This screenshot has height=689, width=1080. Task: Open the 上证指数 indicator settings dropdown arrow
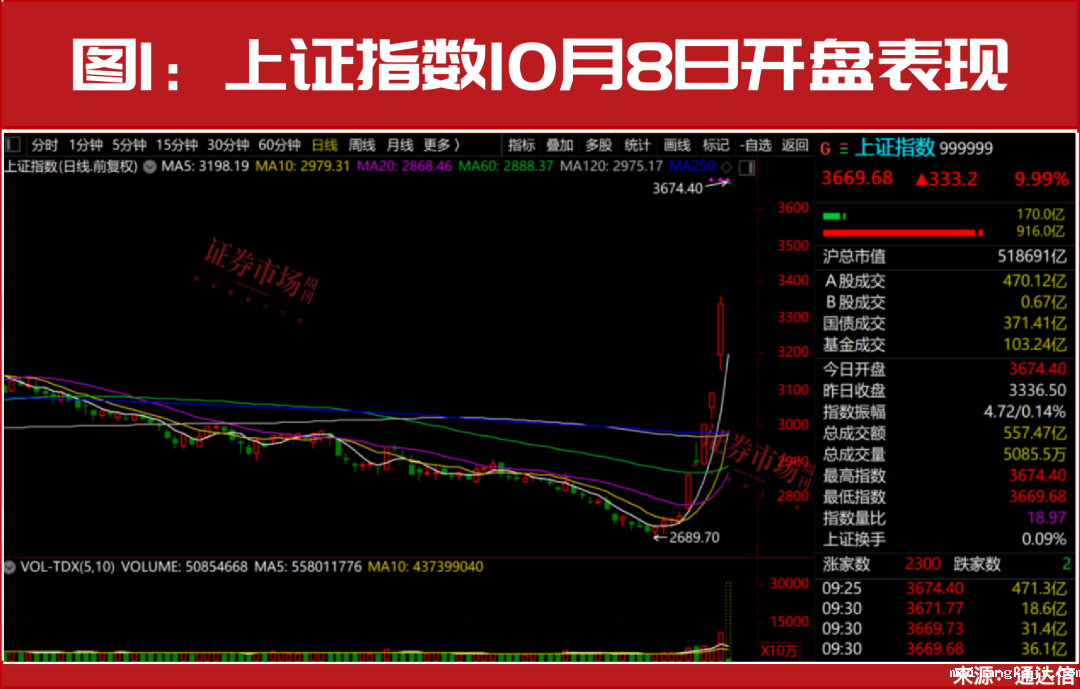149,167
